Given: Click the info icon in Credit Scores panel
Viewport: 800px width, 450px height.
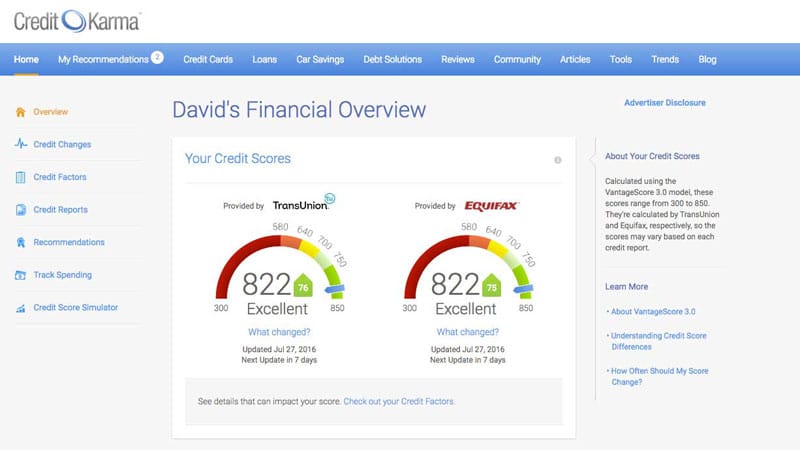Looking at the screenshot, I should click(x=557, y=160).
